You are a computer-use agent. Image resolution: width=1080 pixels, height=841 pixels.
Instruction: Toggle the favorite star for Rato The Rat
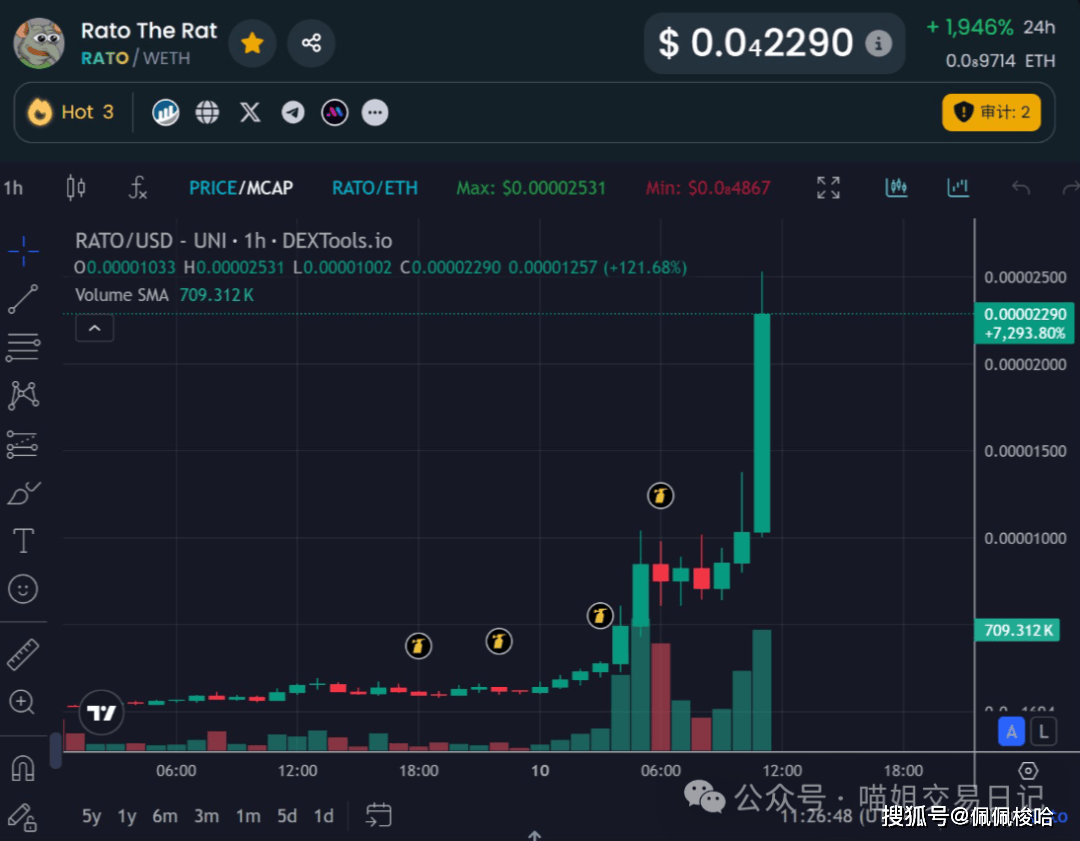click(x=252, y=43)
